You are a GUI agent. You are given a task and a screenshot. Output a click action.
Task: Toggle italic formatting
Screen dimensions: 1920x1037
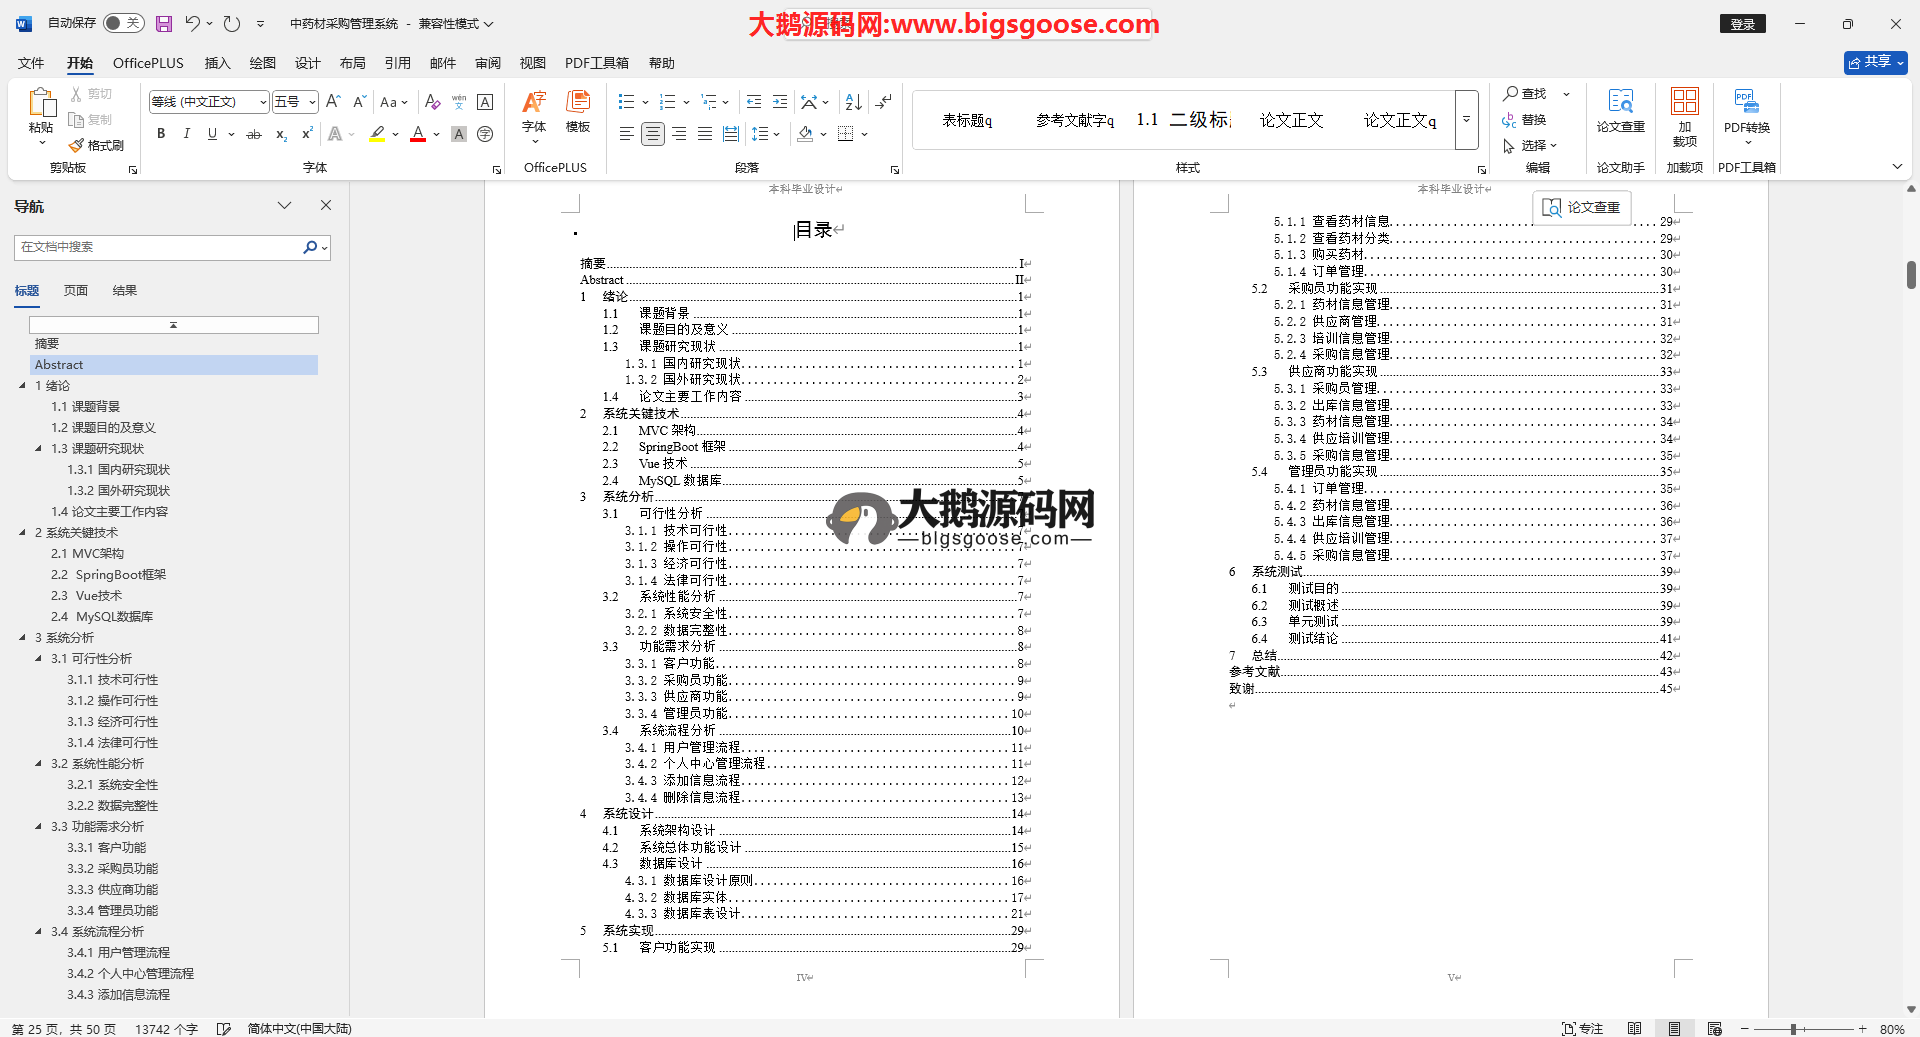click(186, 134)
